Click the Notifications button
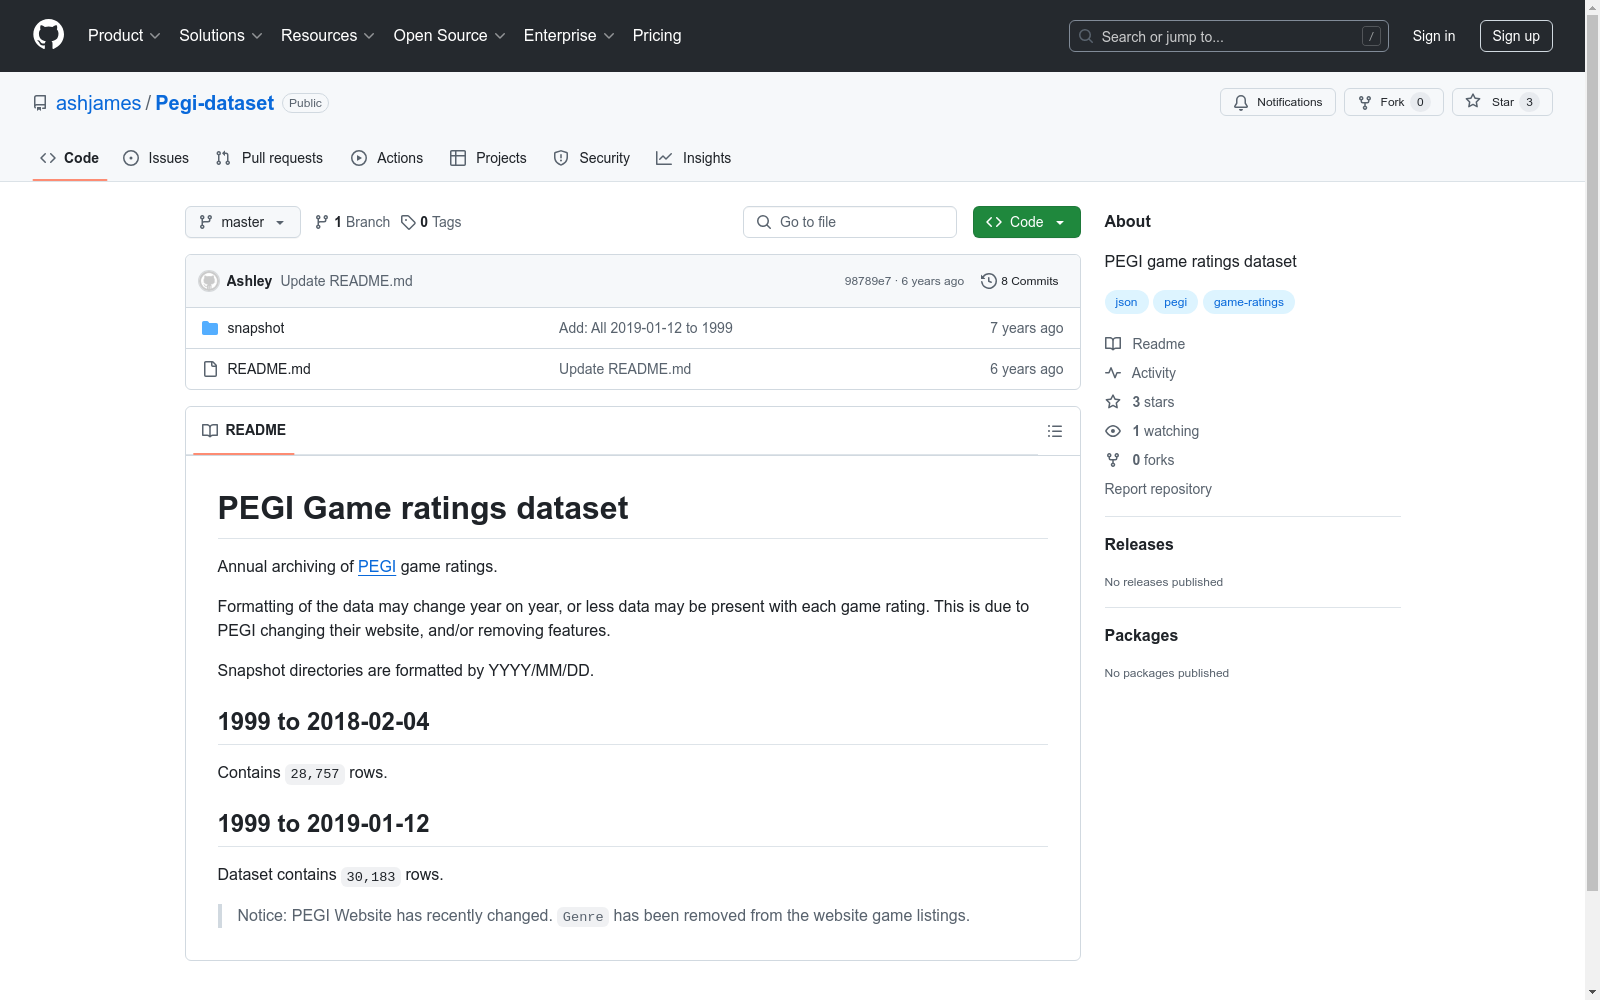This screenshot has height=1000, width=1600. (1277, 102)
